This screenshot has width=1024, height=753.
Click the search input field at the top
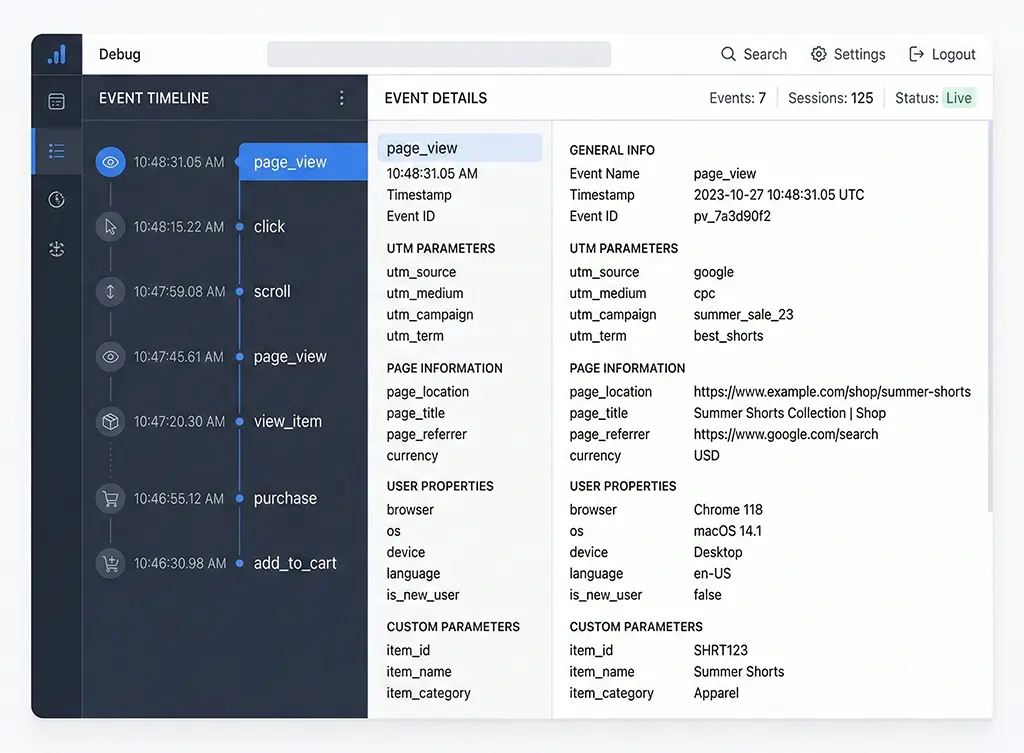pos(438,54)
